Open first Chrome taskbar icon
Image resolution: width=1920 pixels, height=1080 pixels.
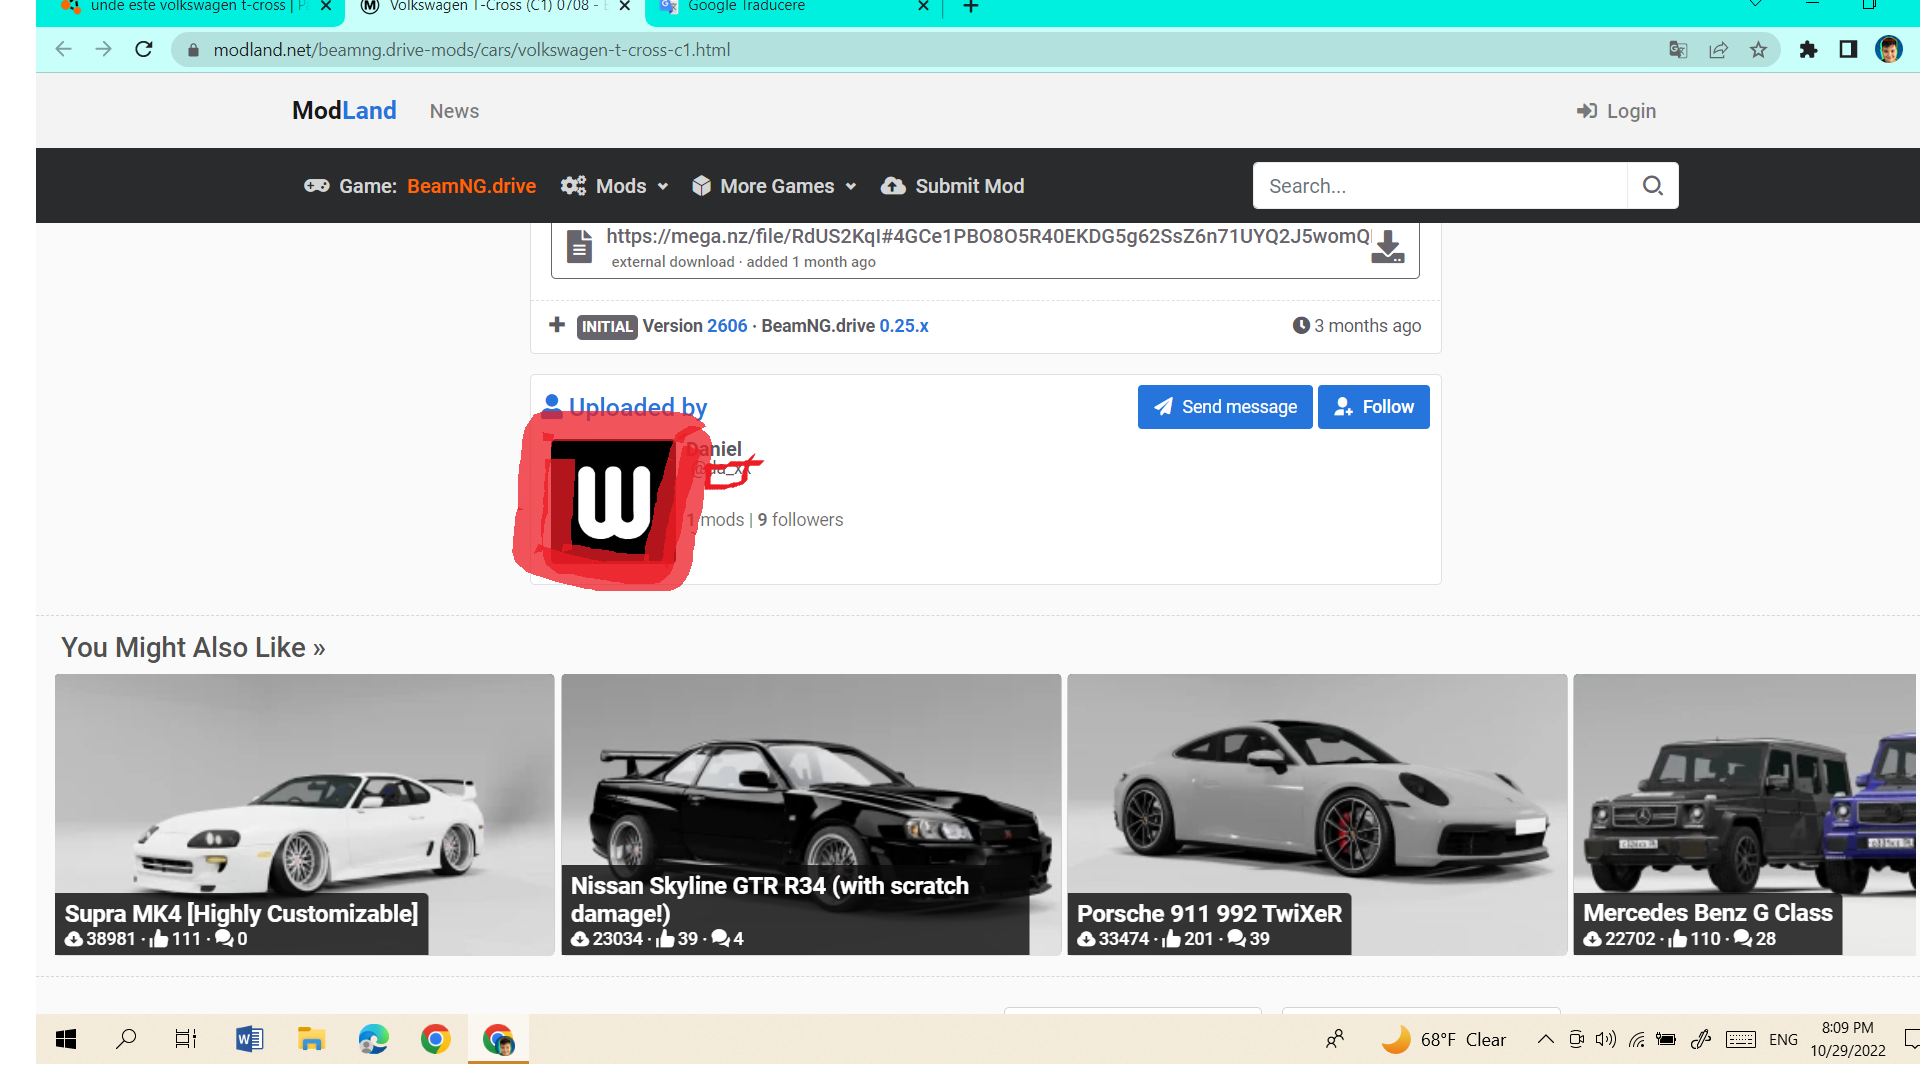(x=435, y=1039)
